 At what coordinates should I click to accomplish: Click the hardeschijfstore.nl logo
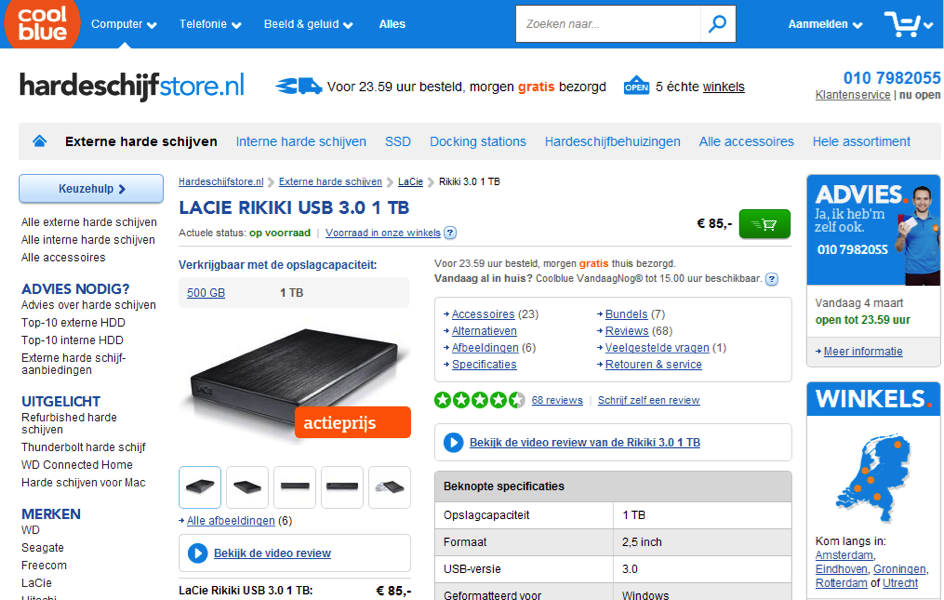132,86
